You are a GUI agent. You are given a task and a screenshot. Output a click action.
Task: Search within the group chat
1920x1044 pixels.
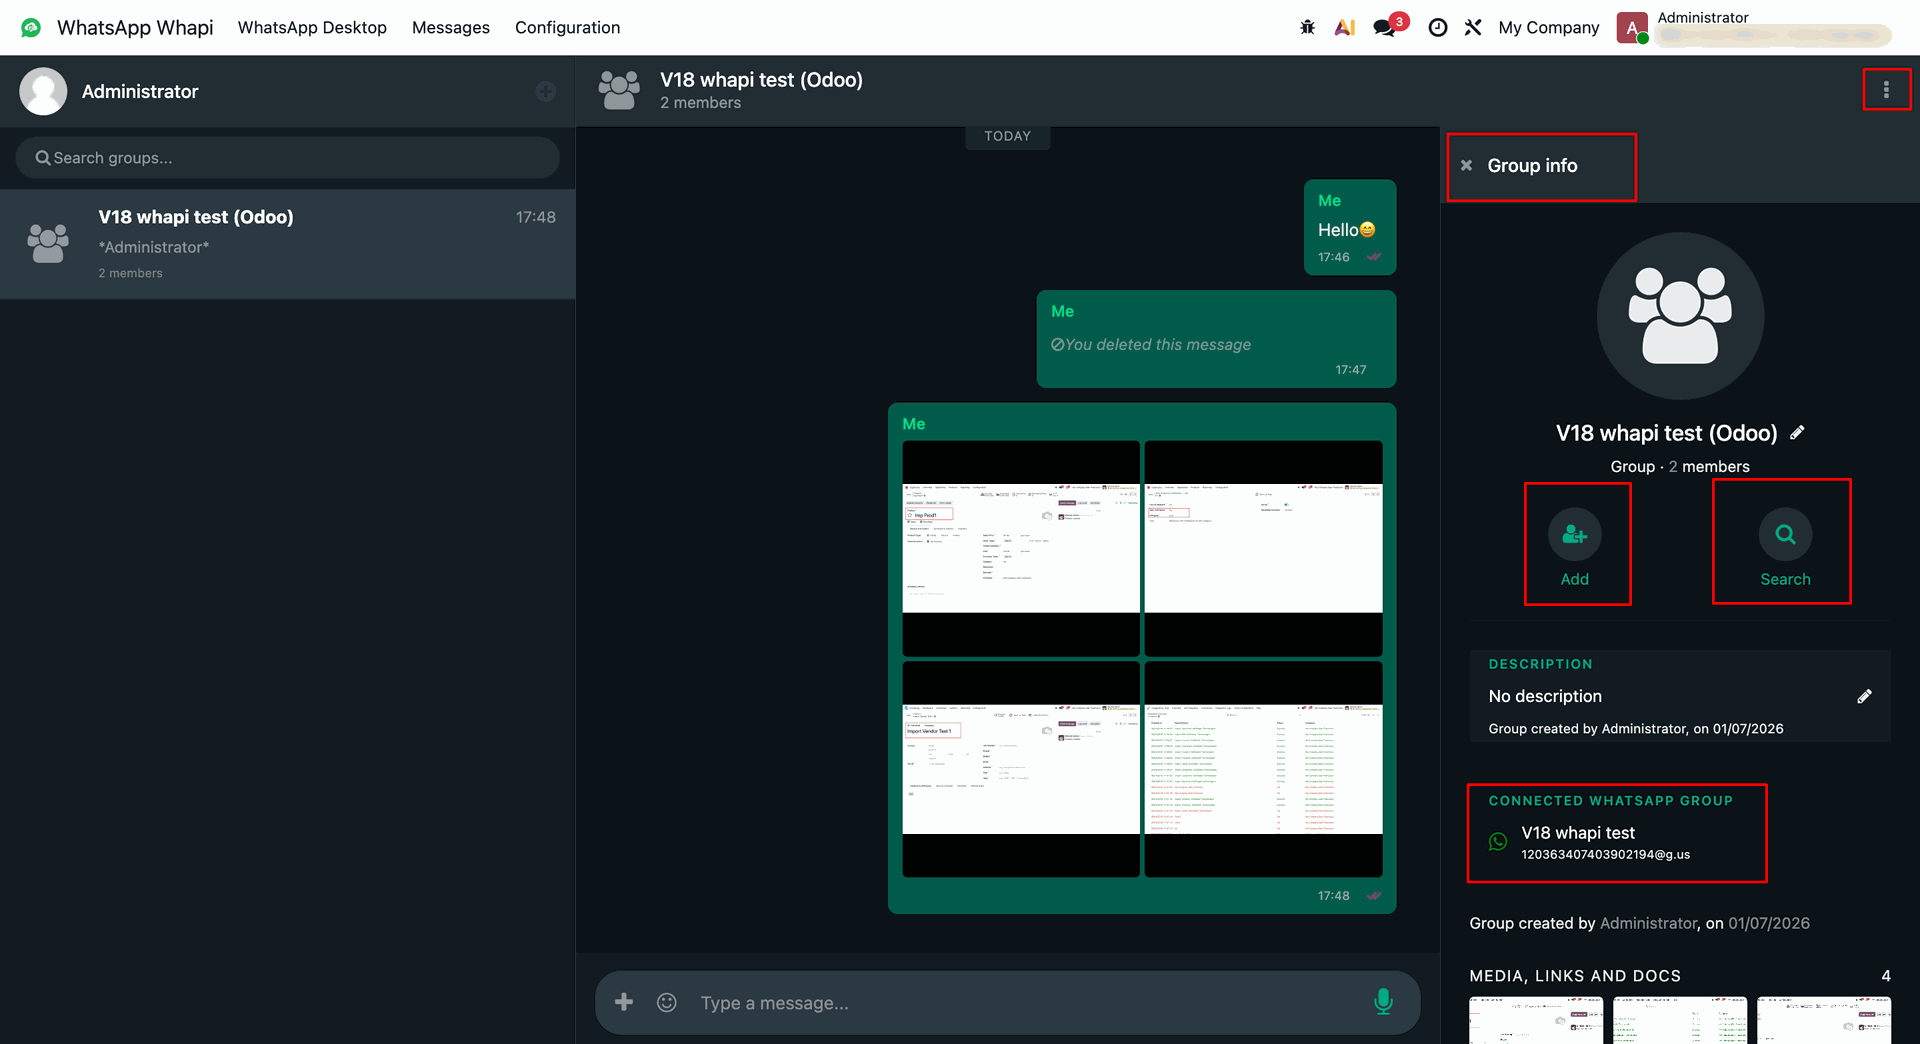1785,546
